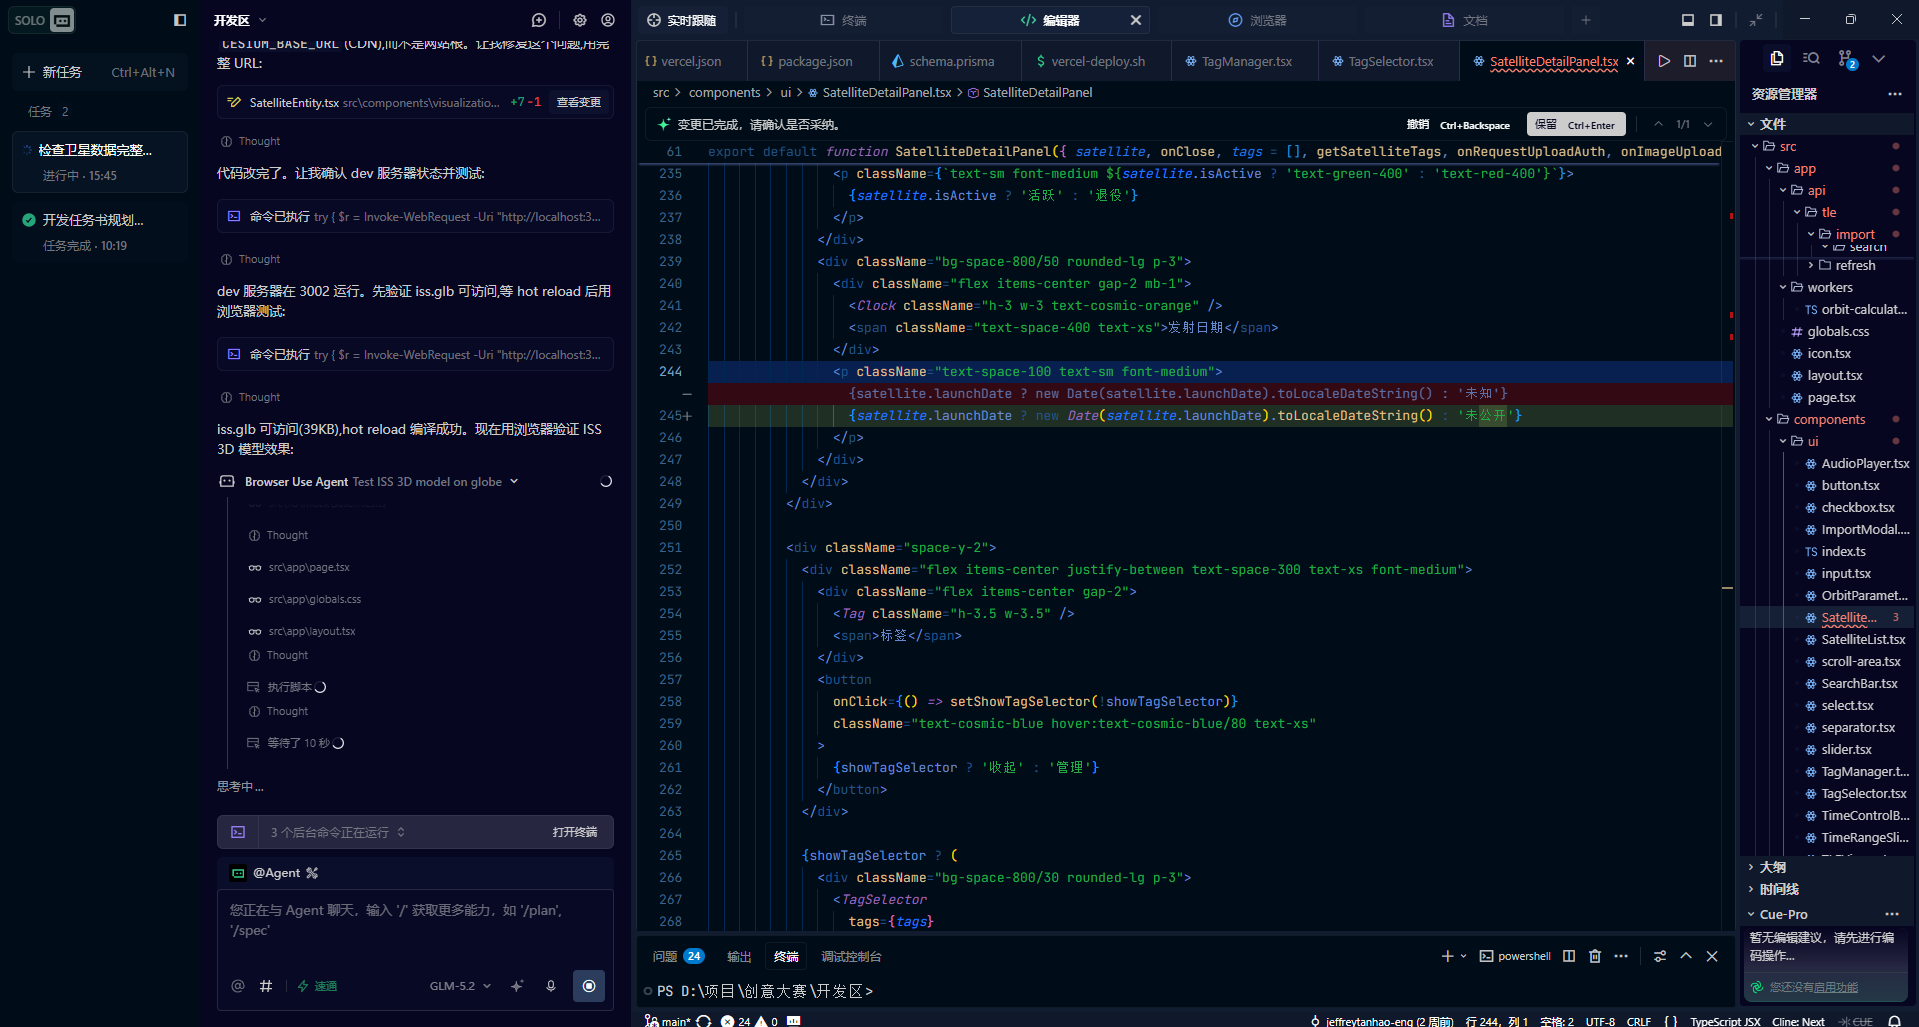Switch to the 实时跟随 tab

[681, 20]
